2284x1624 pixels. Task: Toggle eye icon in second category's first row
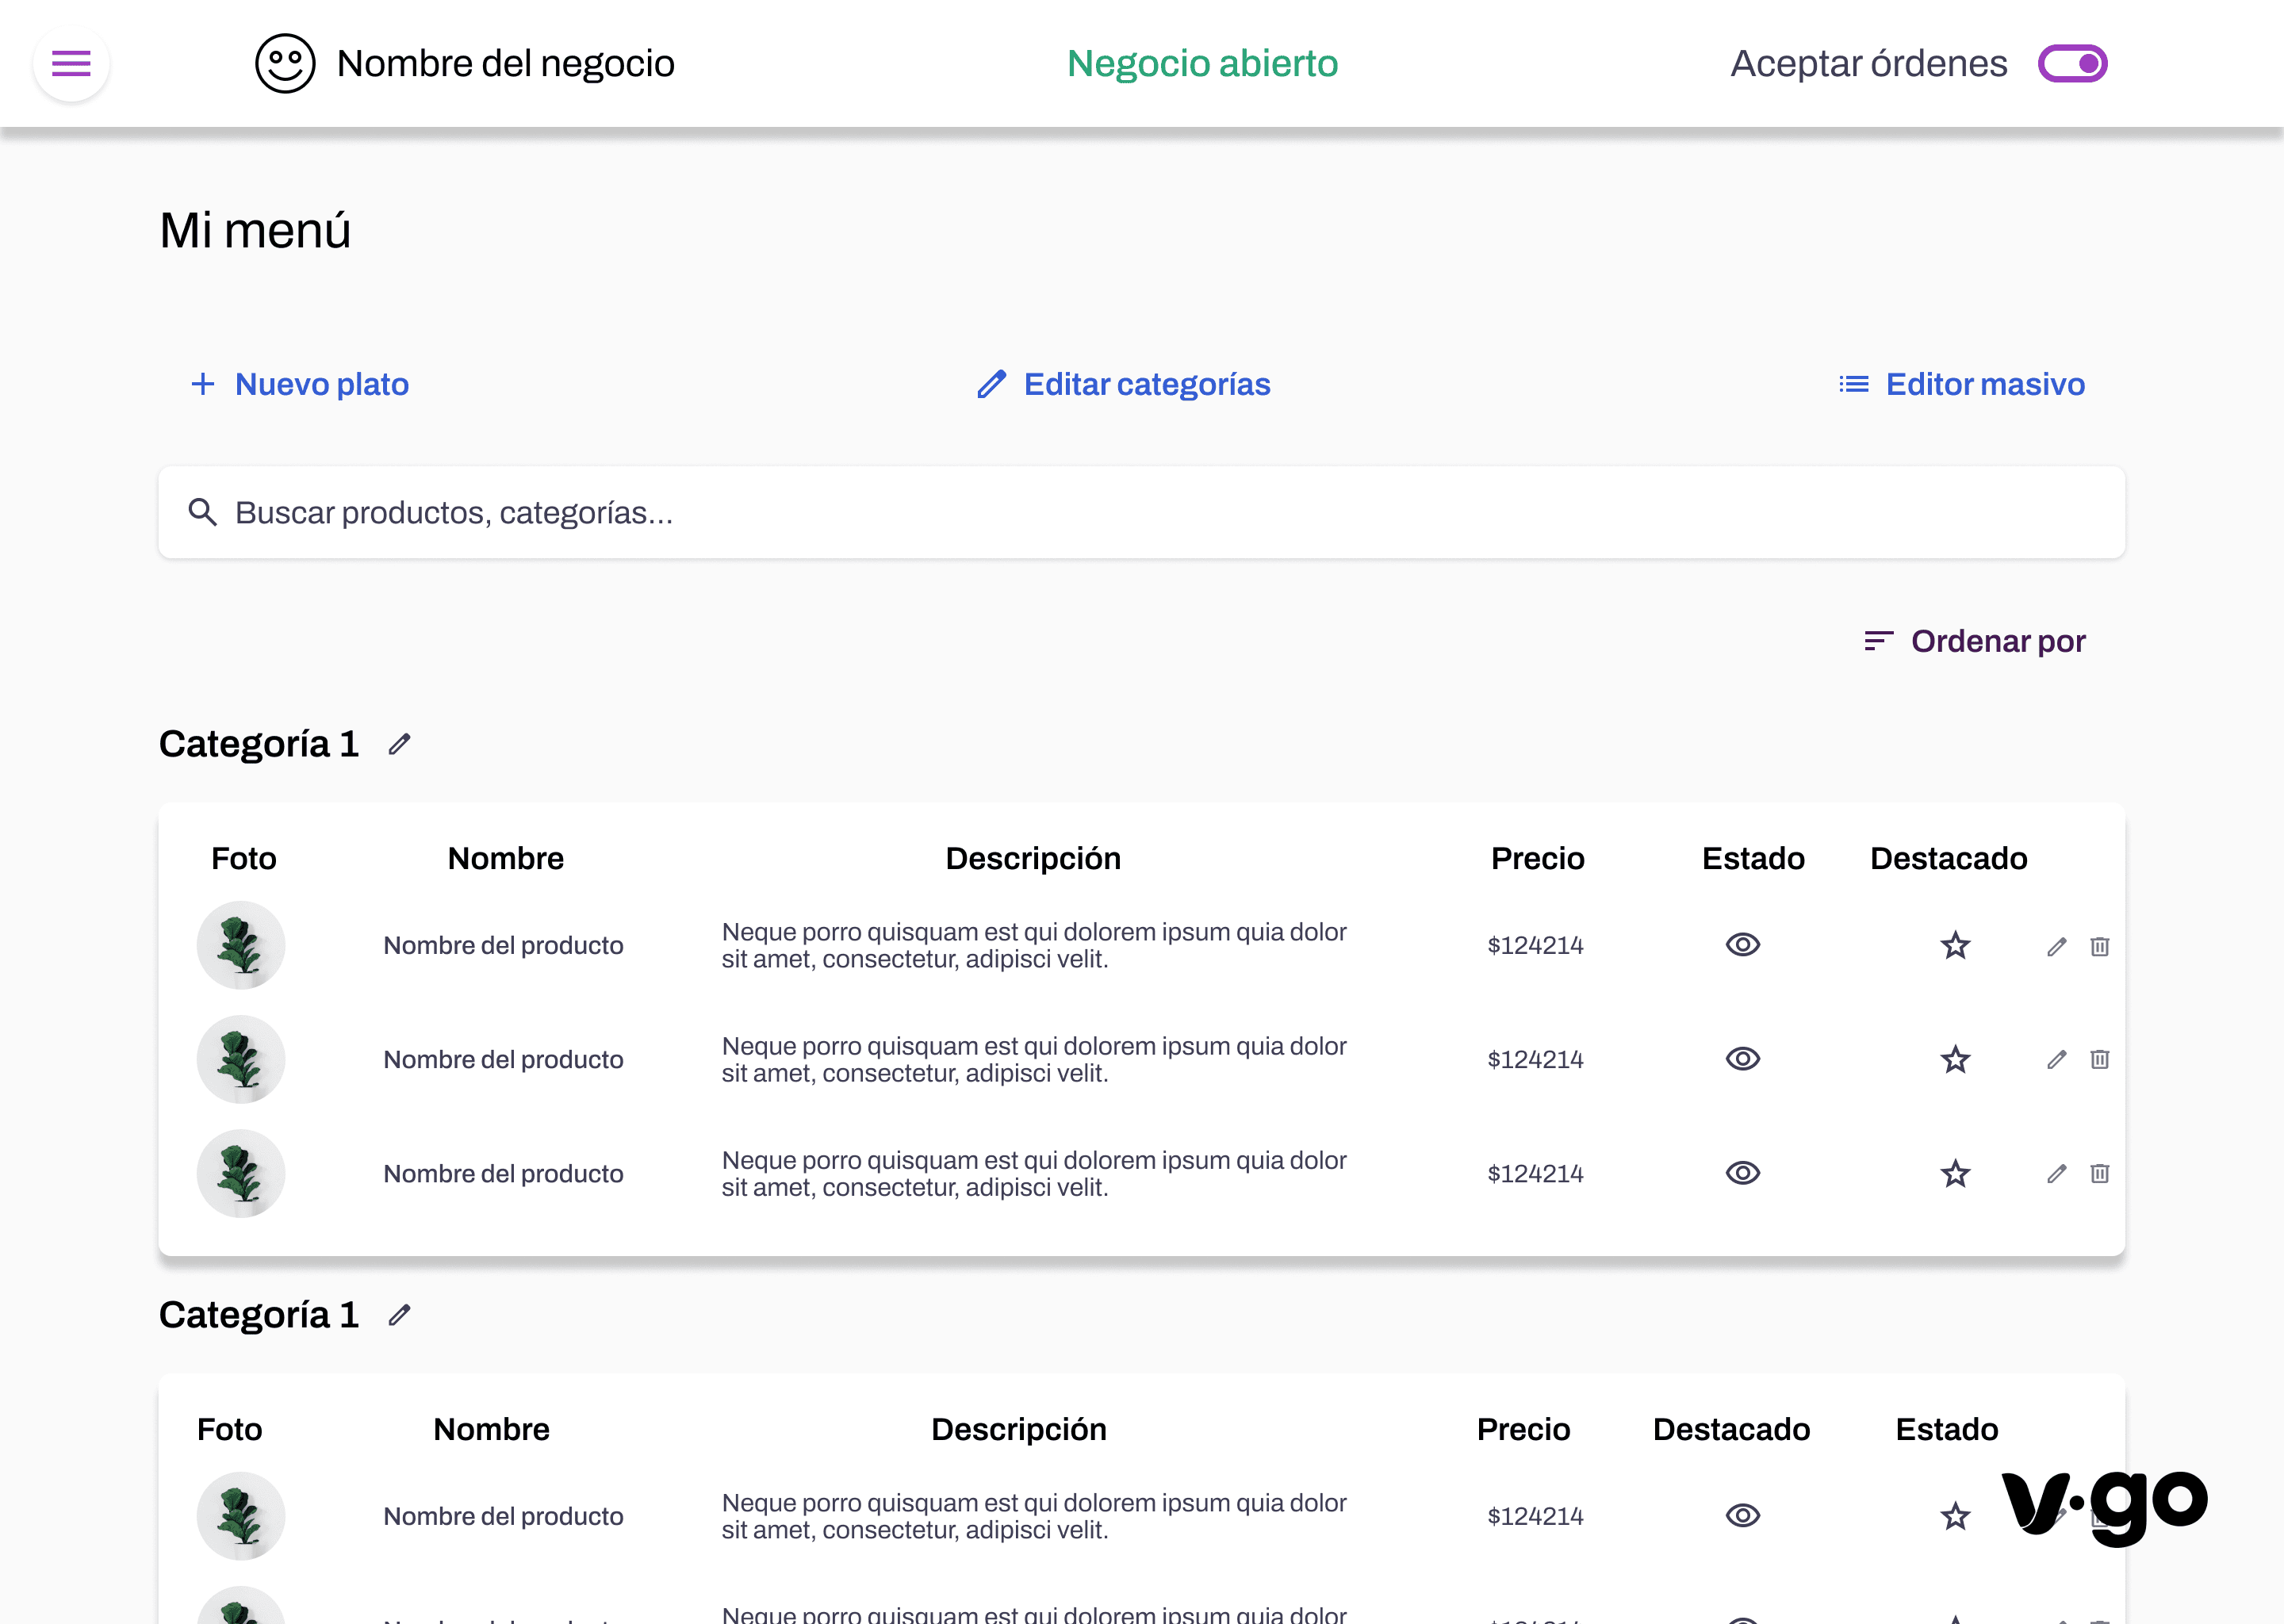pos(1743,1516)
